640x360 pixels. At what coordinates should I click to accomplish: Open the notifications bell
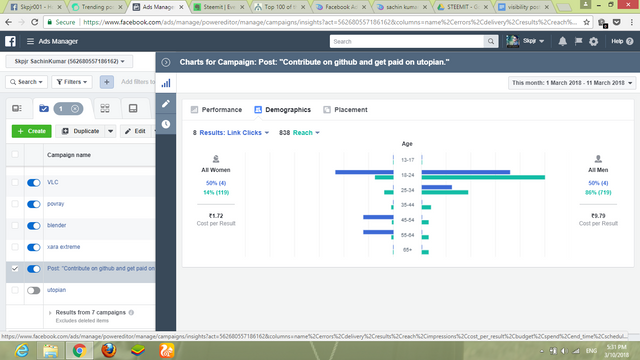pos(562,41)
